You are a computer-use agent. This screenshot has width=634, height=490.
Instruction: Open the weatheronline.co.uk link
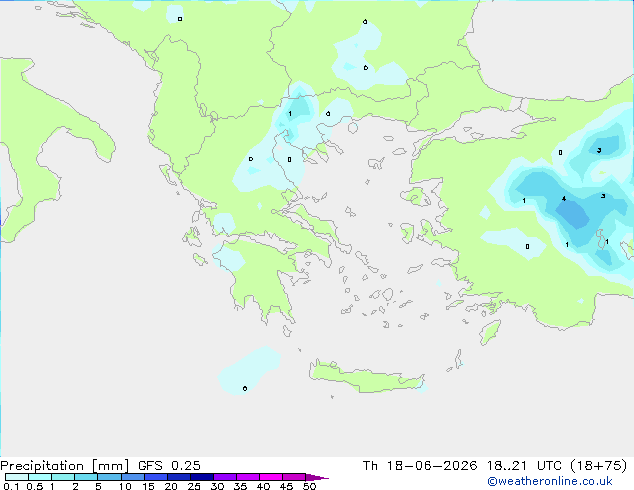click(550, 481)
